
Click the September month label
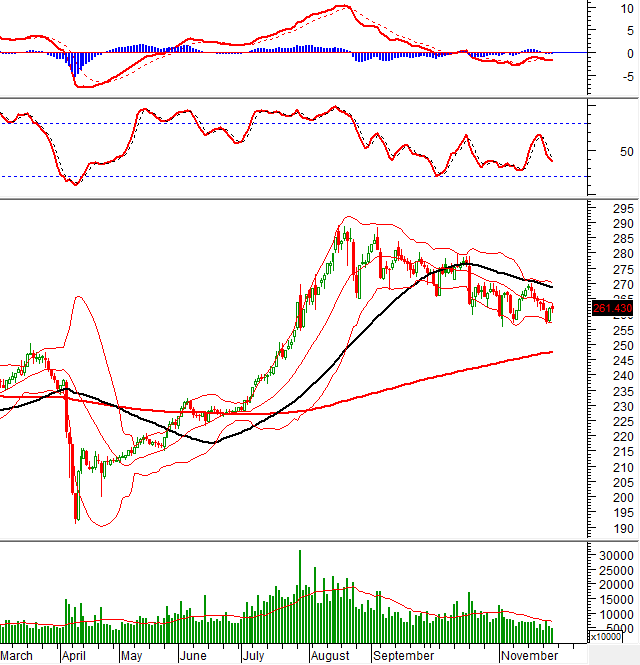coord(402,656)
